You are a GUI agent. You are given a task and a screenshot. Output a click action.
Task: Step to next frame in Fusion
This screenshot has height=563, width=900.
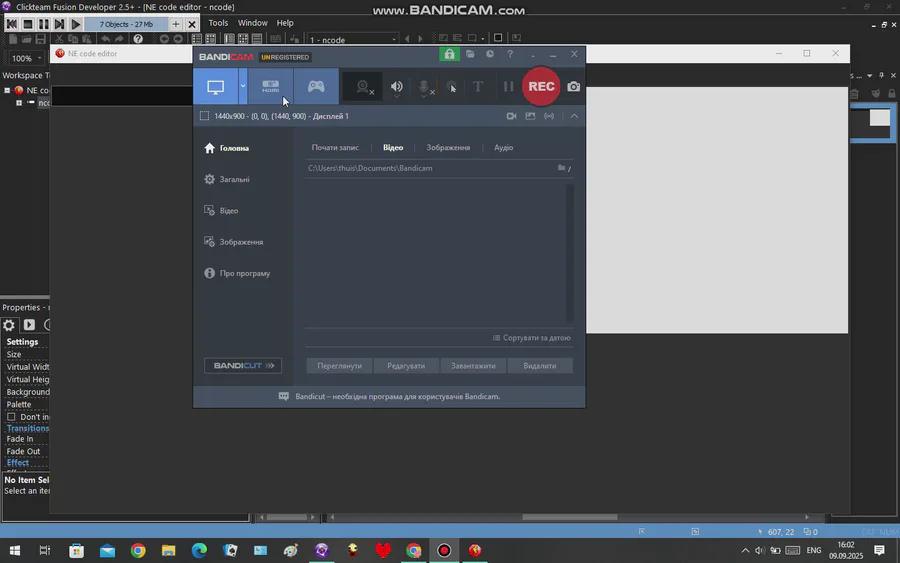tap(60, 24)
